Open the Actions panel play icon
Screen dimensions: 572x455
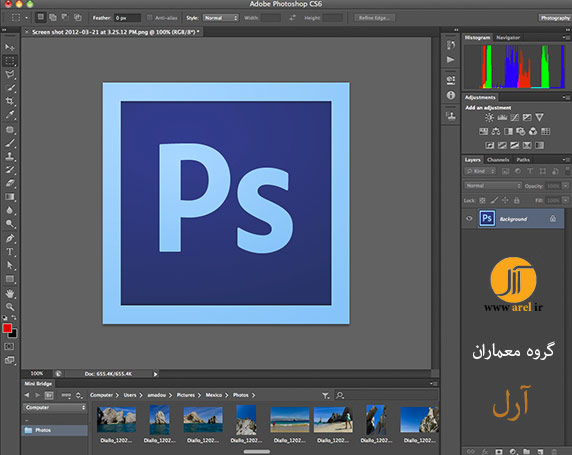pyautogui.click(x=451, y=59)
